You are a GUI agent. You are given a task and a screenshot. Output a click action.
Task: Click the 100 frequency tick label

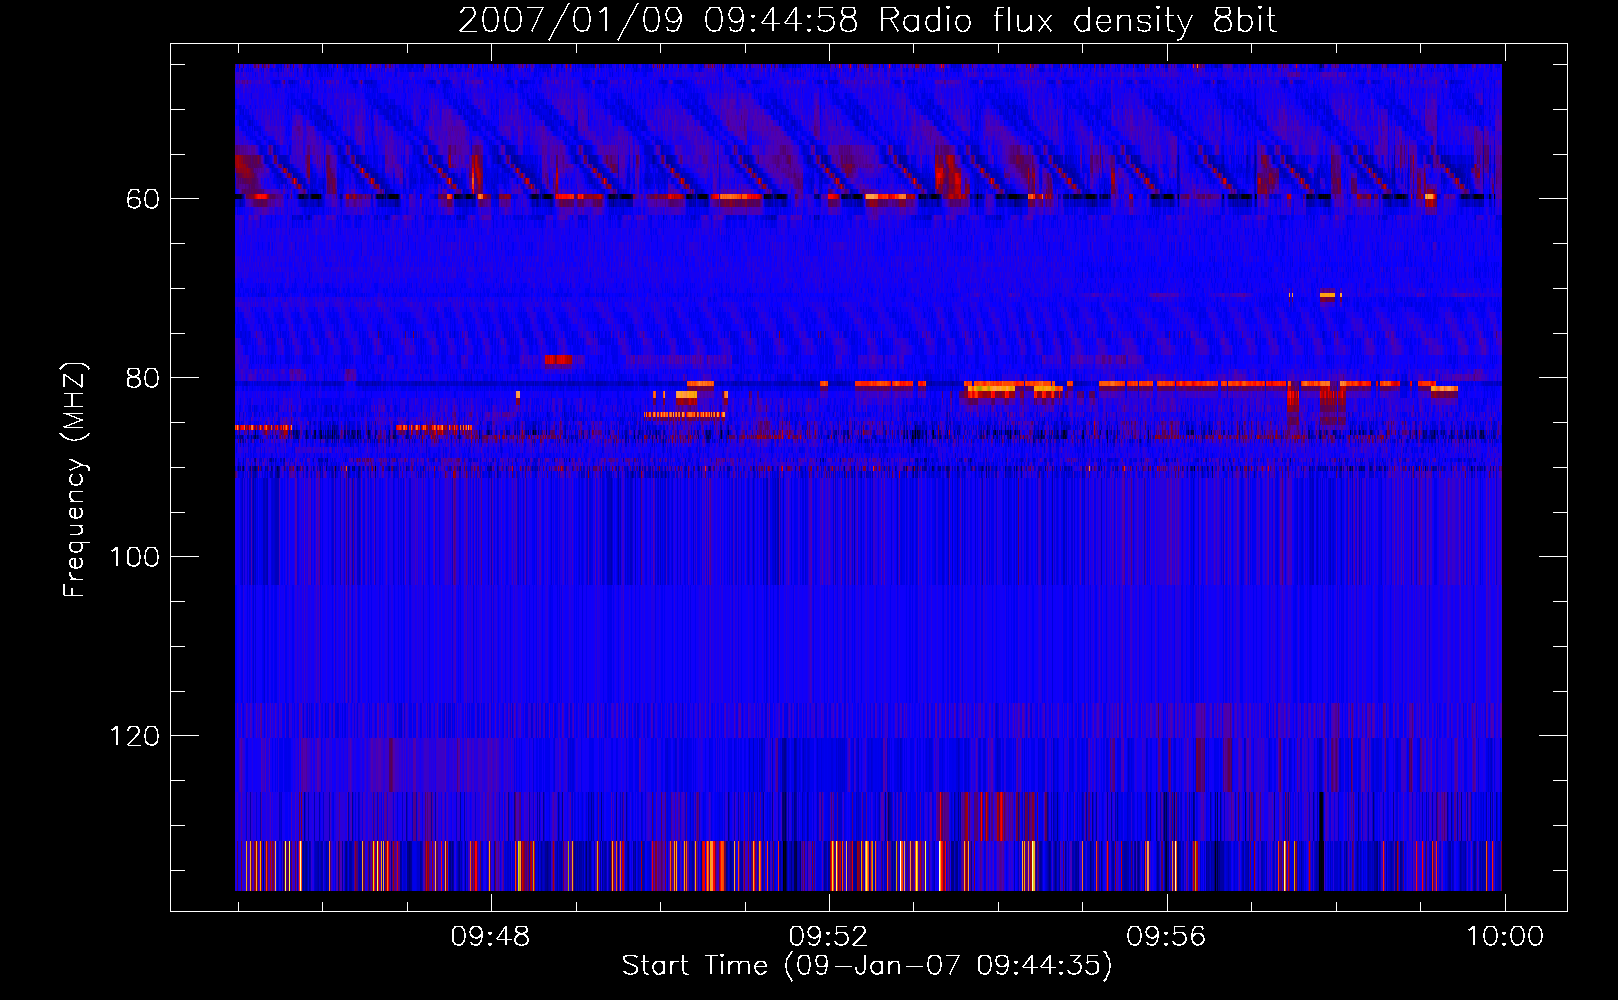point(134,558)
